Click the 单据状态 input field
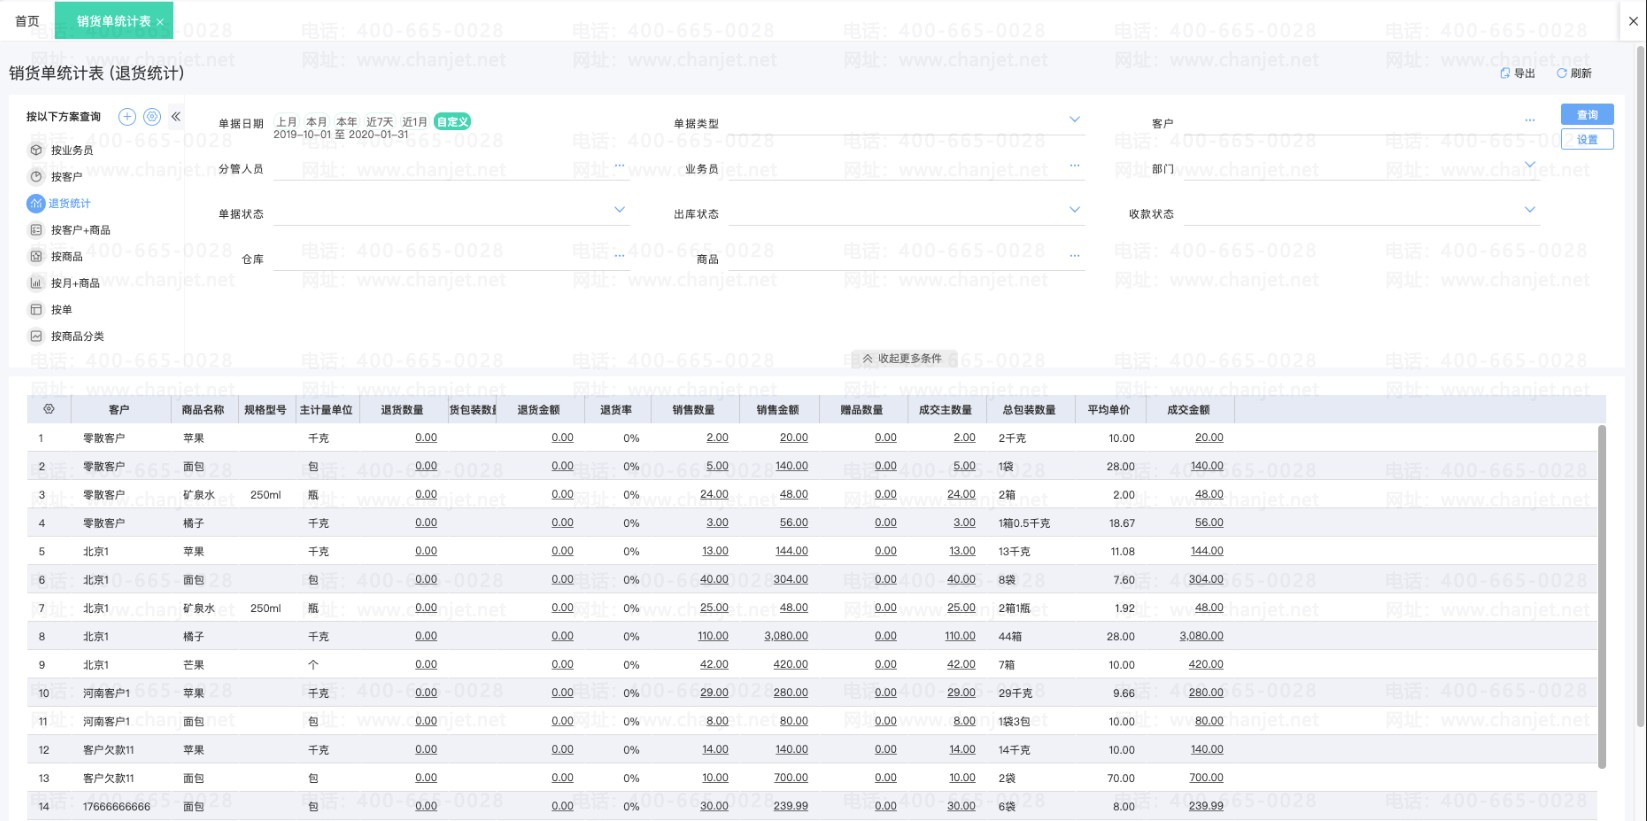 451,213
